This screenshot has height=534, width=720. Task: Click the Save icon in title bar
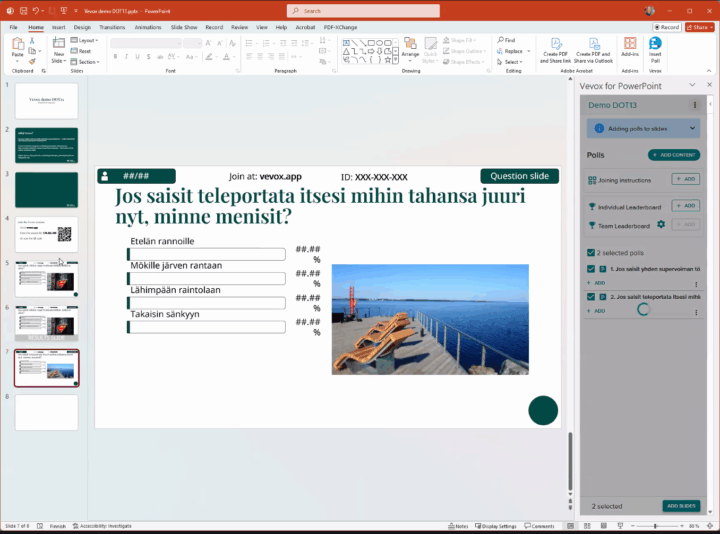23,11
